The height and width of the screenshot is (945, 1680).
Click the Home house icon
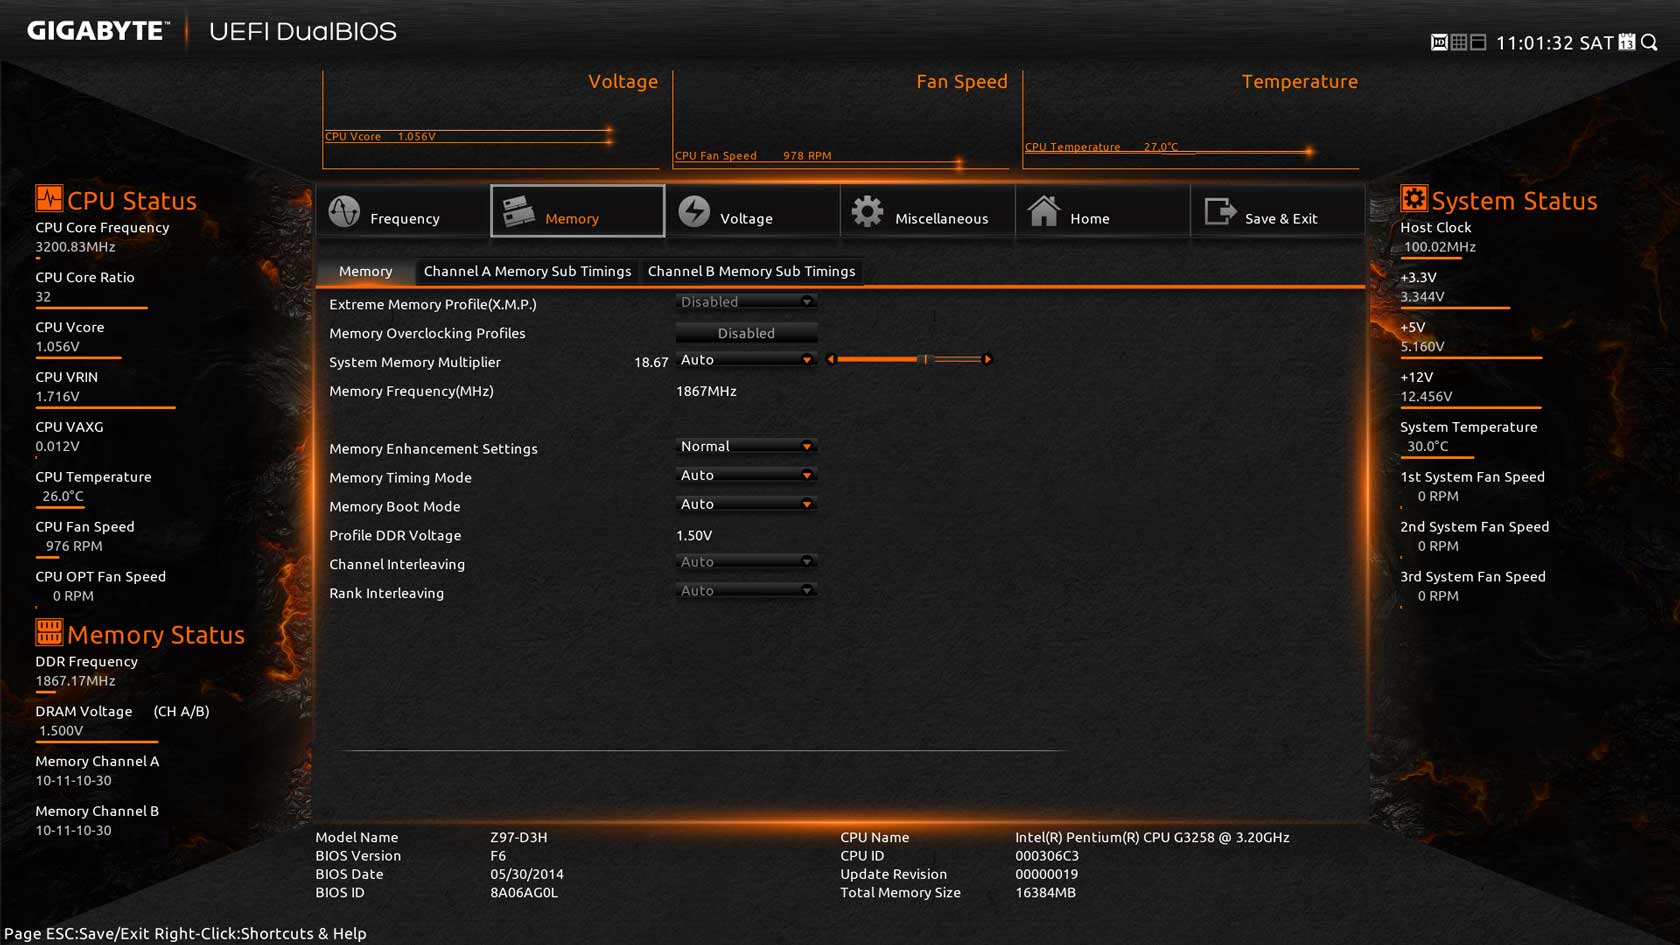coord(1043,212)
